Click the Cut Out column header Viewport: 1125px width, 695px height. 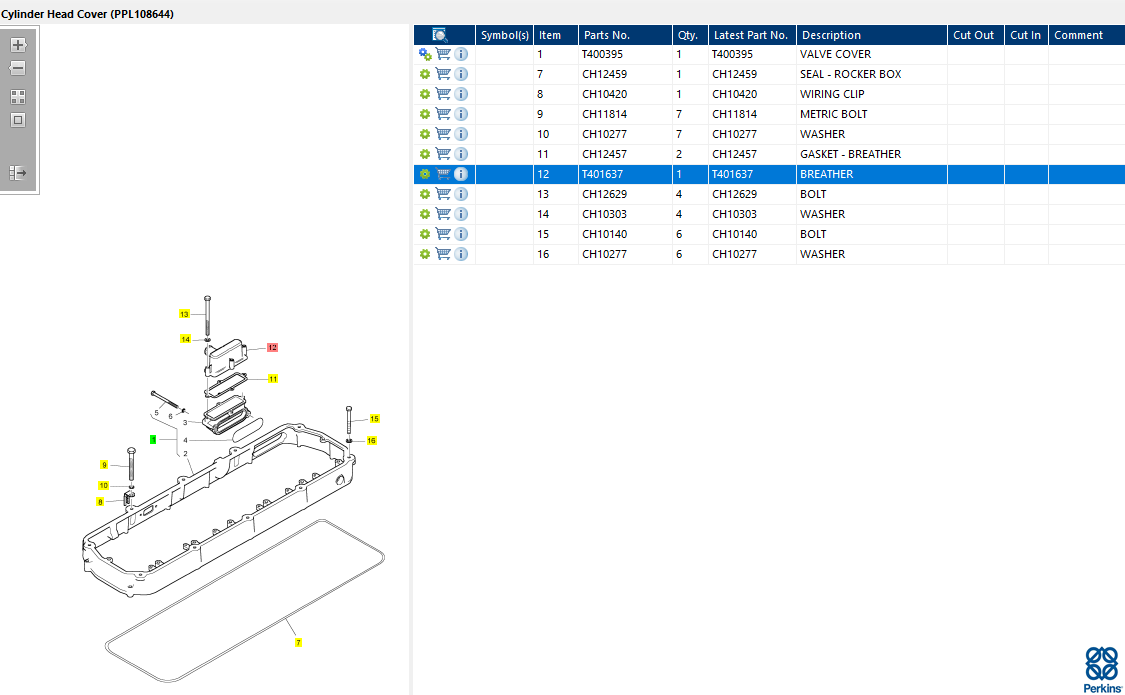(x=976, y=35)
